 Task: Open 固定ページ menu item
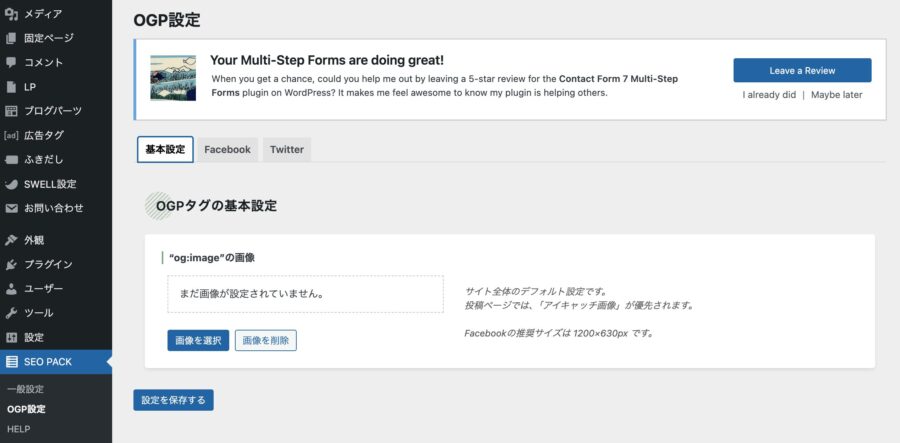[49, 38]
